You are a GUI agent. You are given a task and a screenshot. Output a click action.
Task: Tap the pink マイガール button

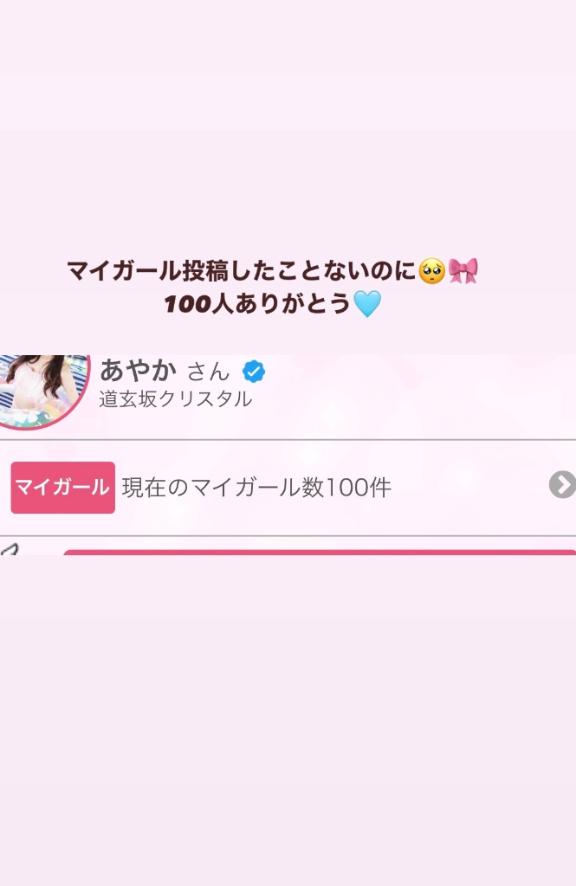63,487
